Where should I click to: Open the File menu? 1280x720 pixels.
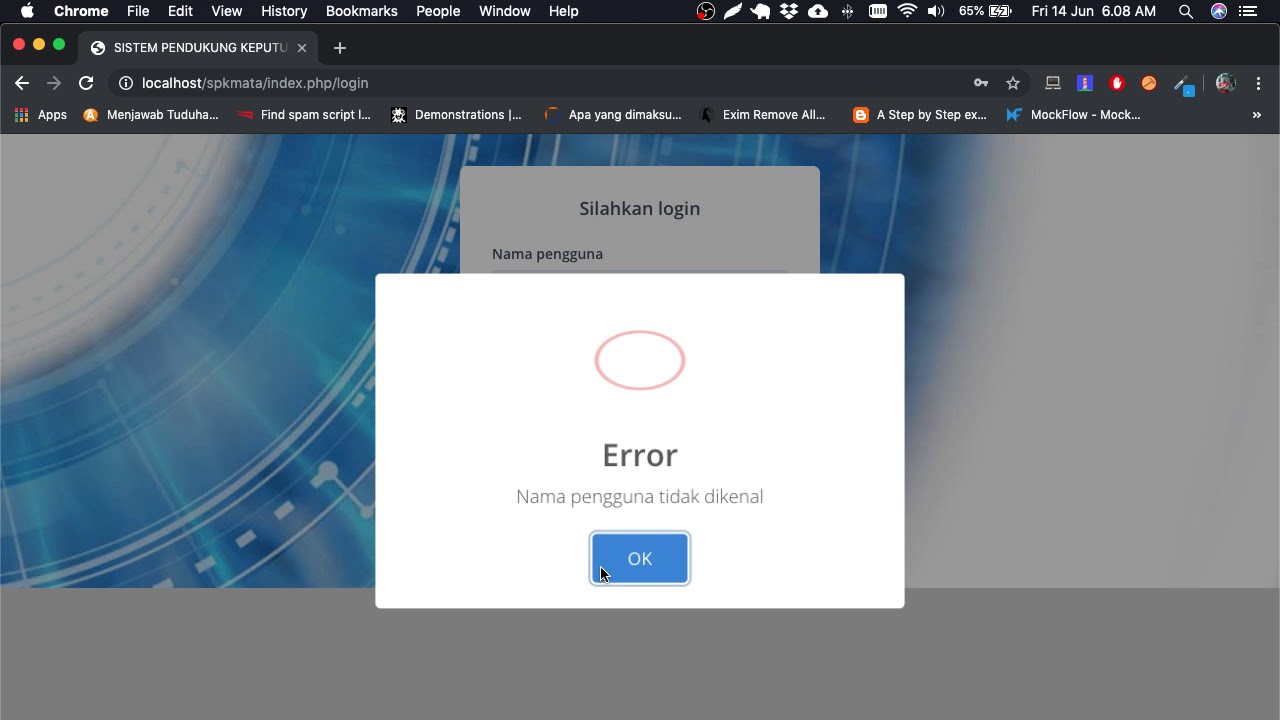(138, 11)
